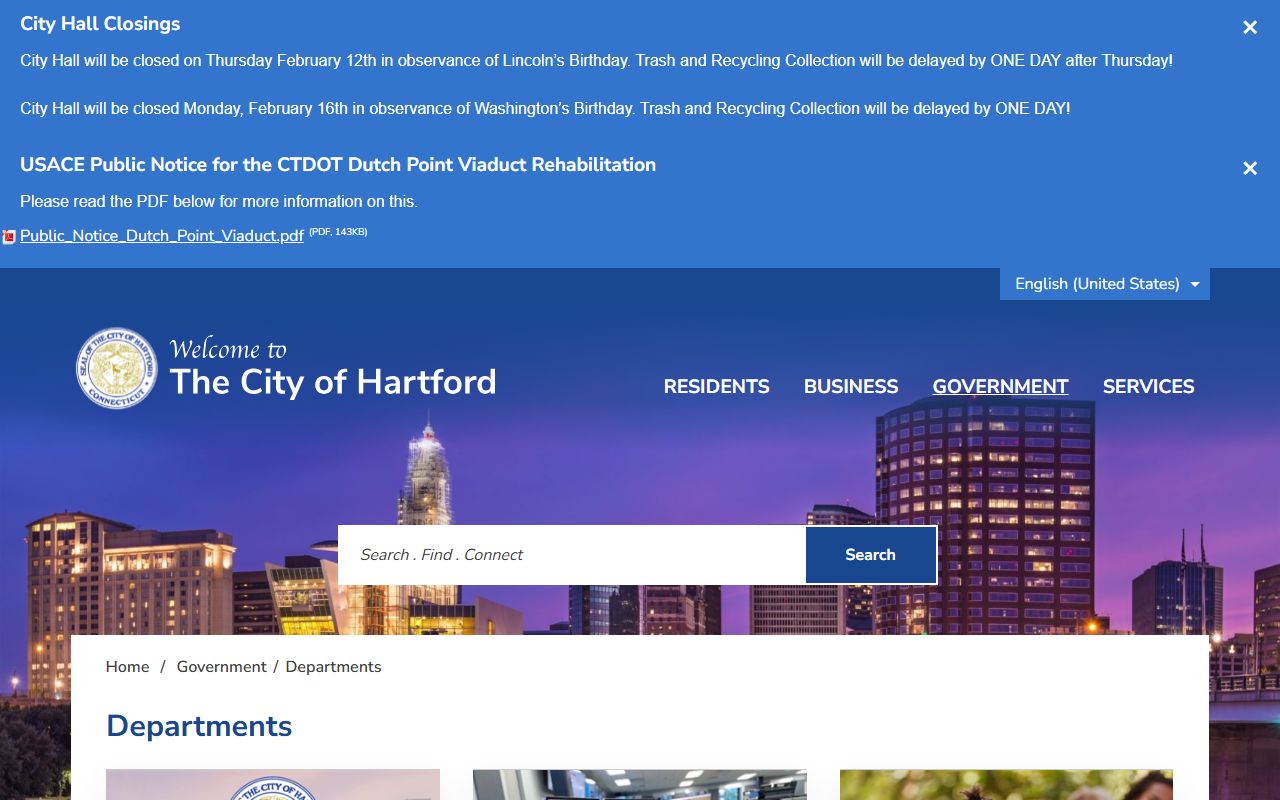The width and height of the screenshot is (1280, 800).
Task: Focus the Search . Find . Connect field
Action: tap(572, 555)
